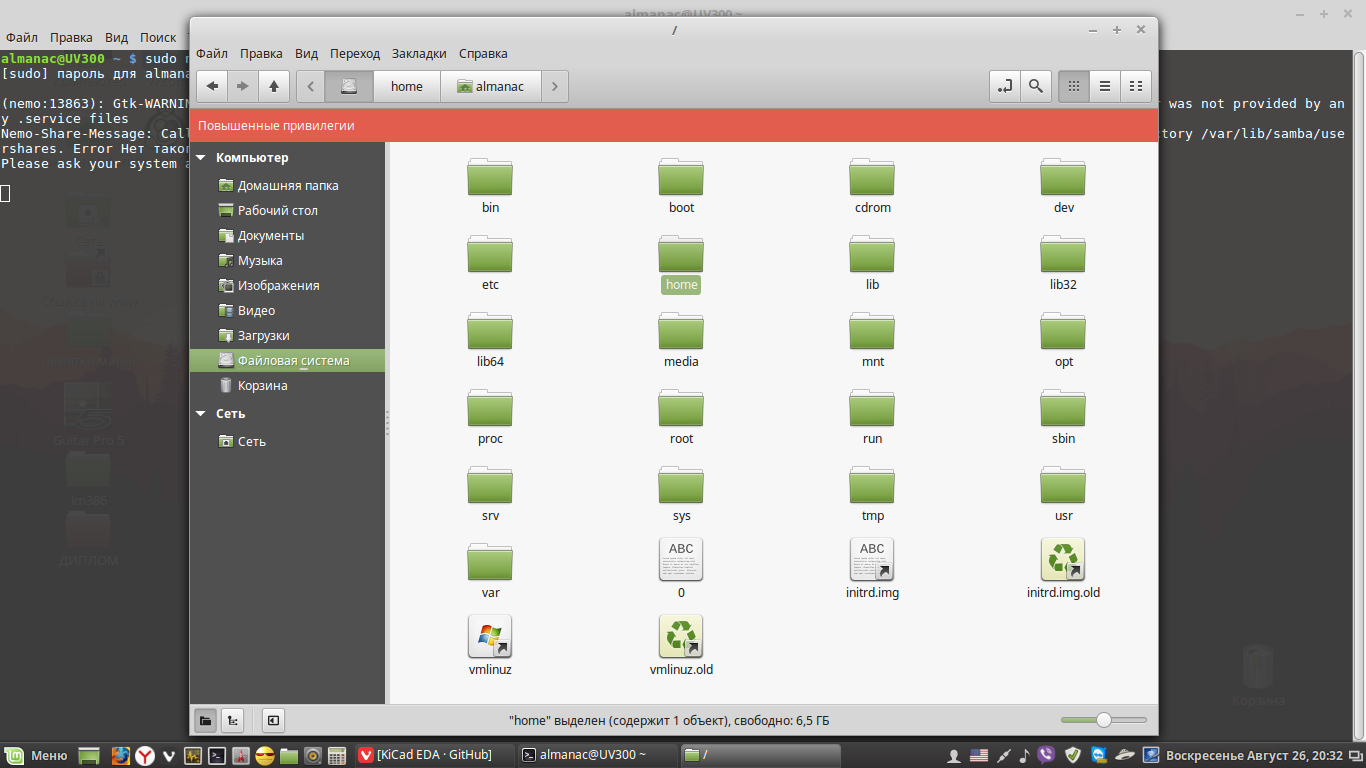This screenshot has height=768, width=1366.
Task: Select the vmlinuz file icon
Action: point(490,637)
